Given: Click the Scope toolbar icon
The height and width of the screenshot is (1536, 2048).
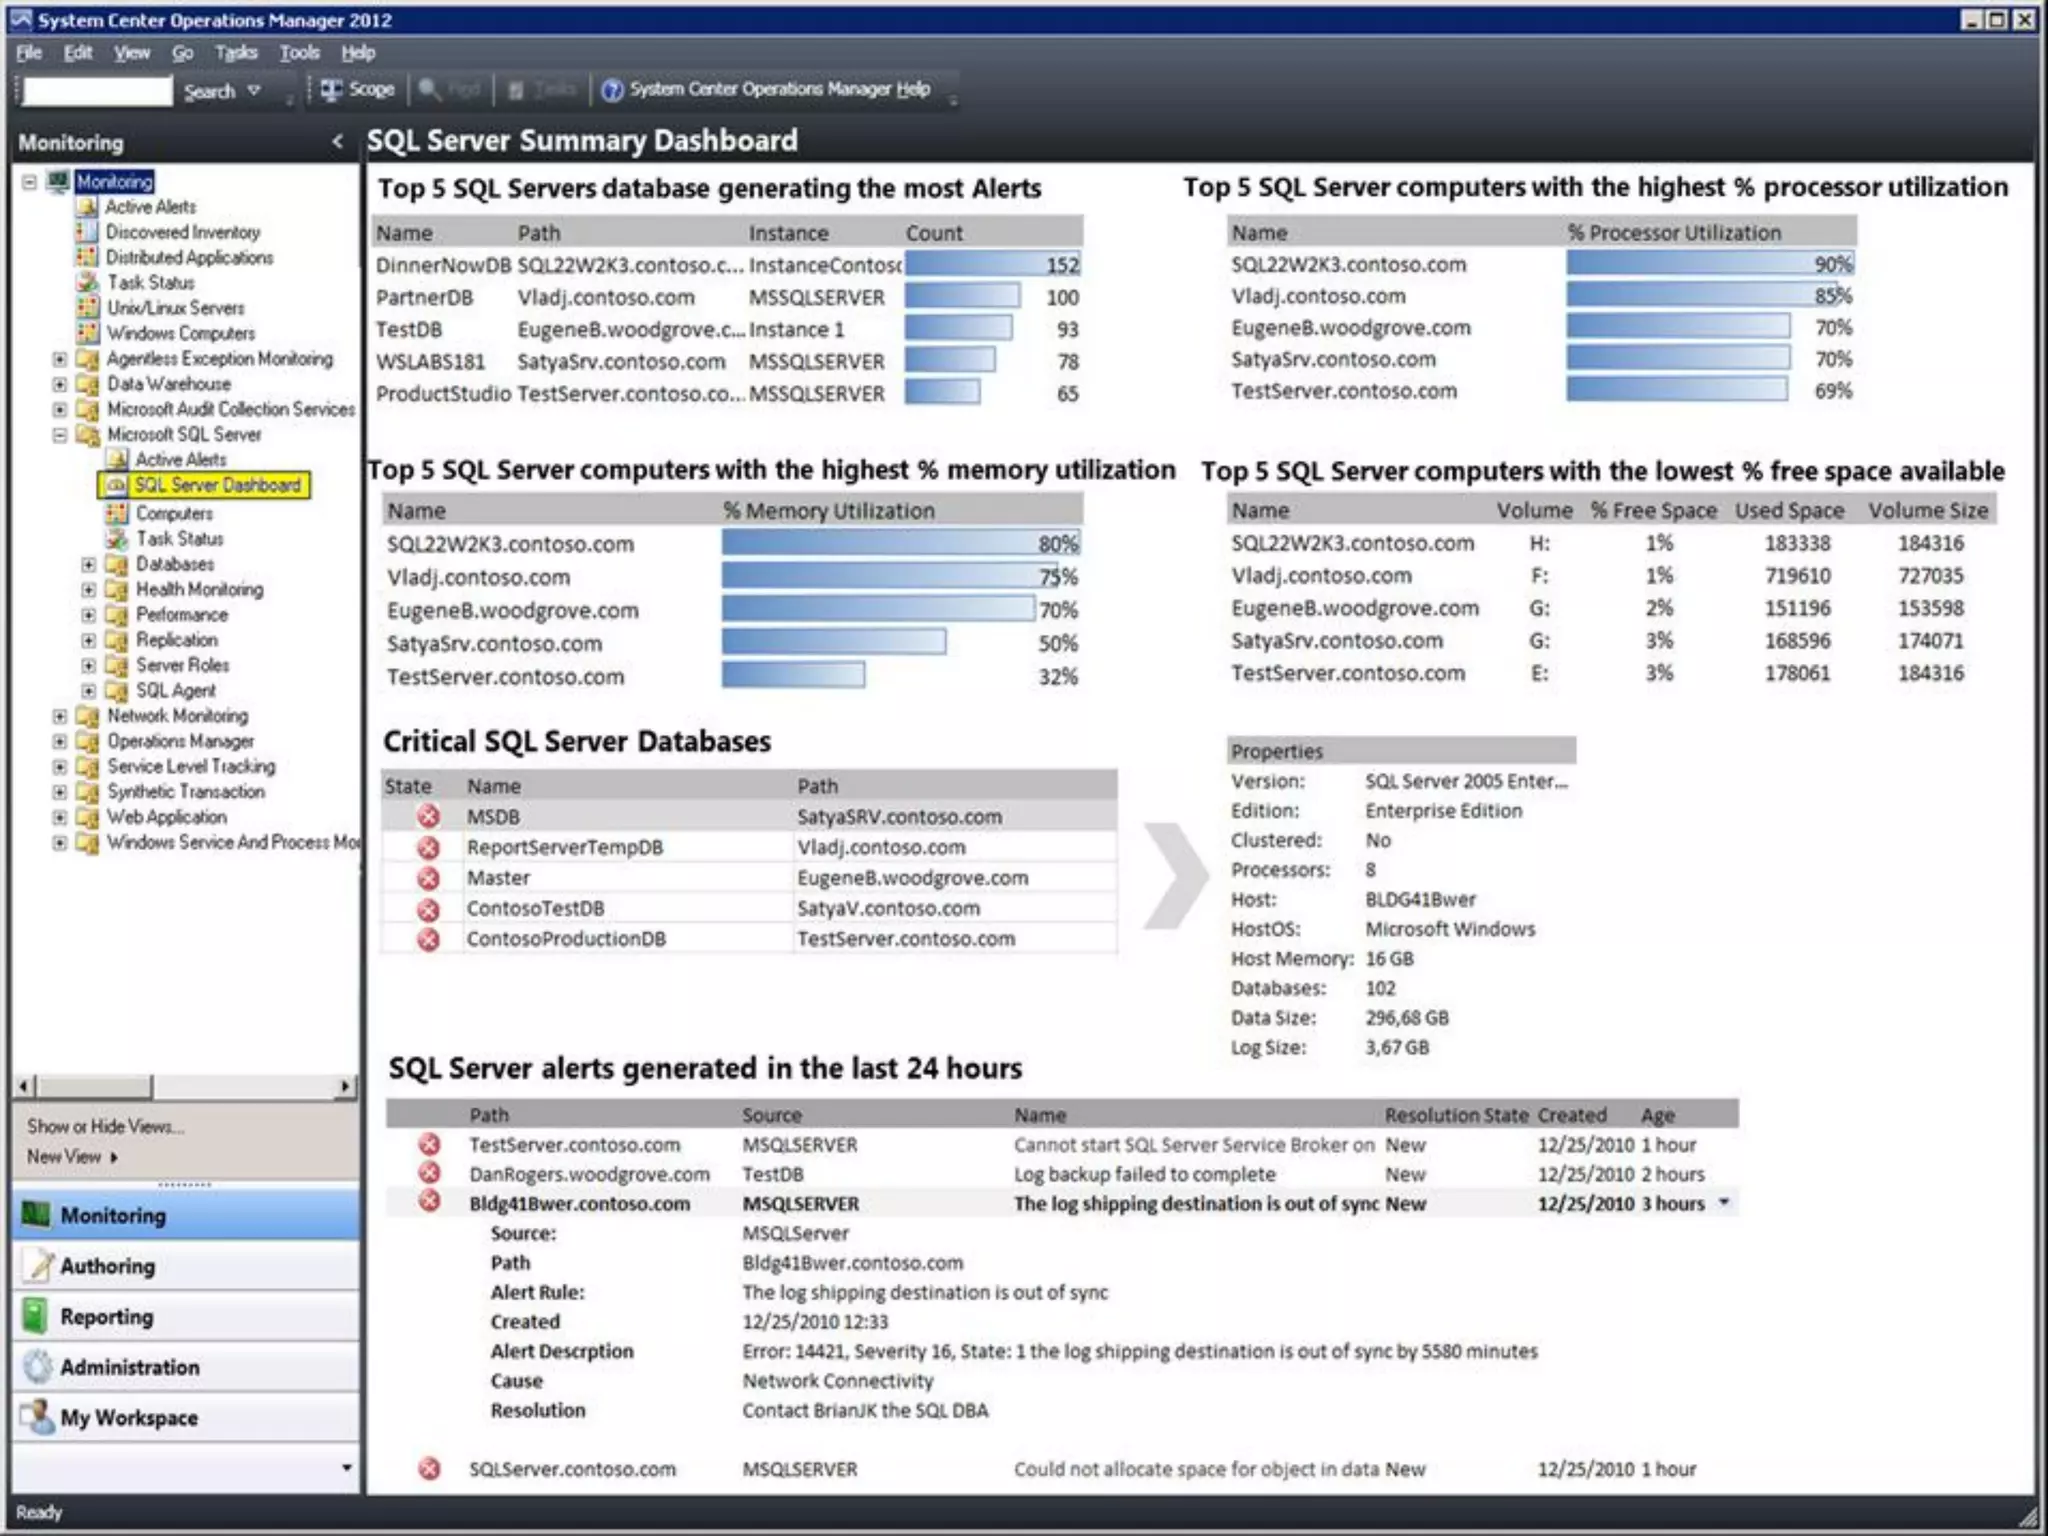Looking at the screenshot, I should click(332, 90).
